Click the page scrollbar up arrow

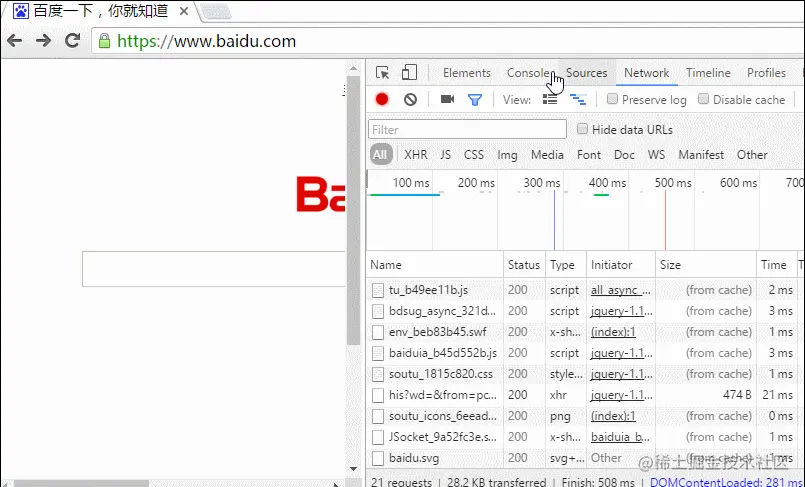[x=353, y=68]
